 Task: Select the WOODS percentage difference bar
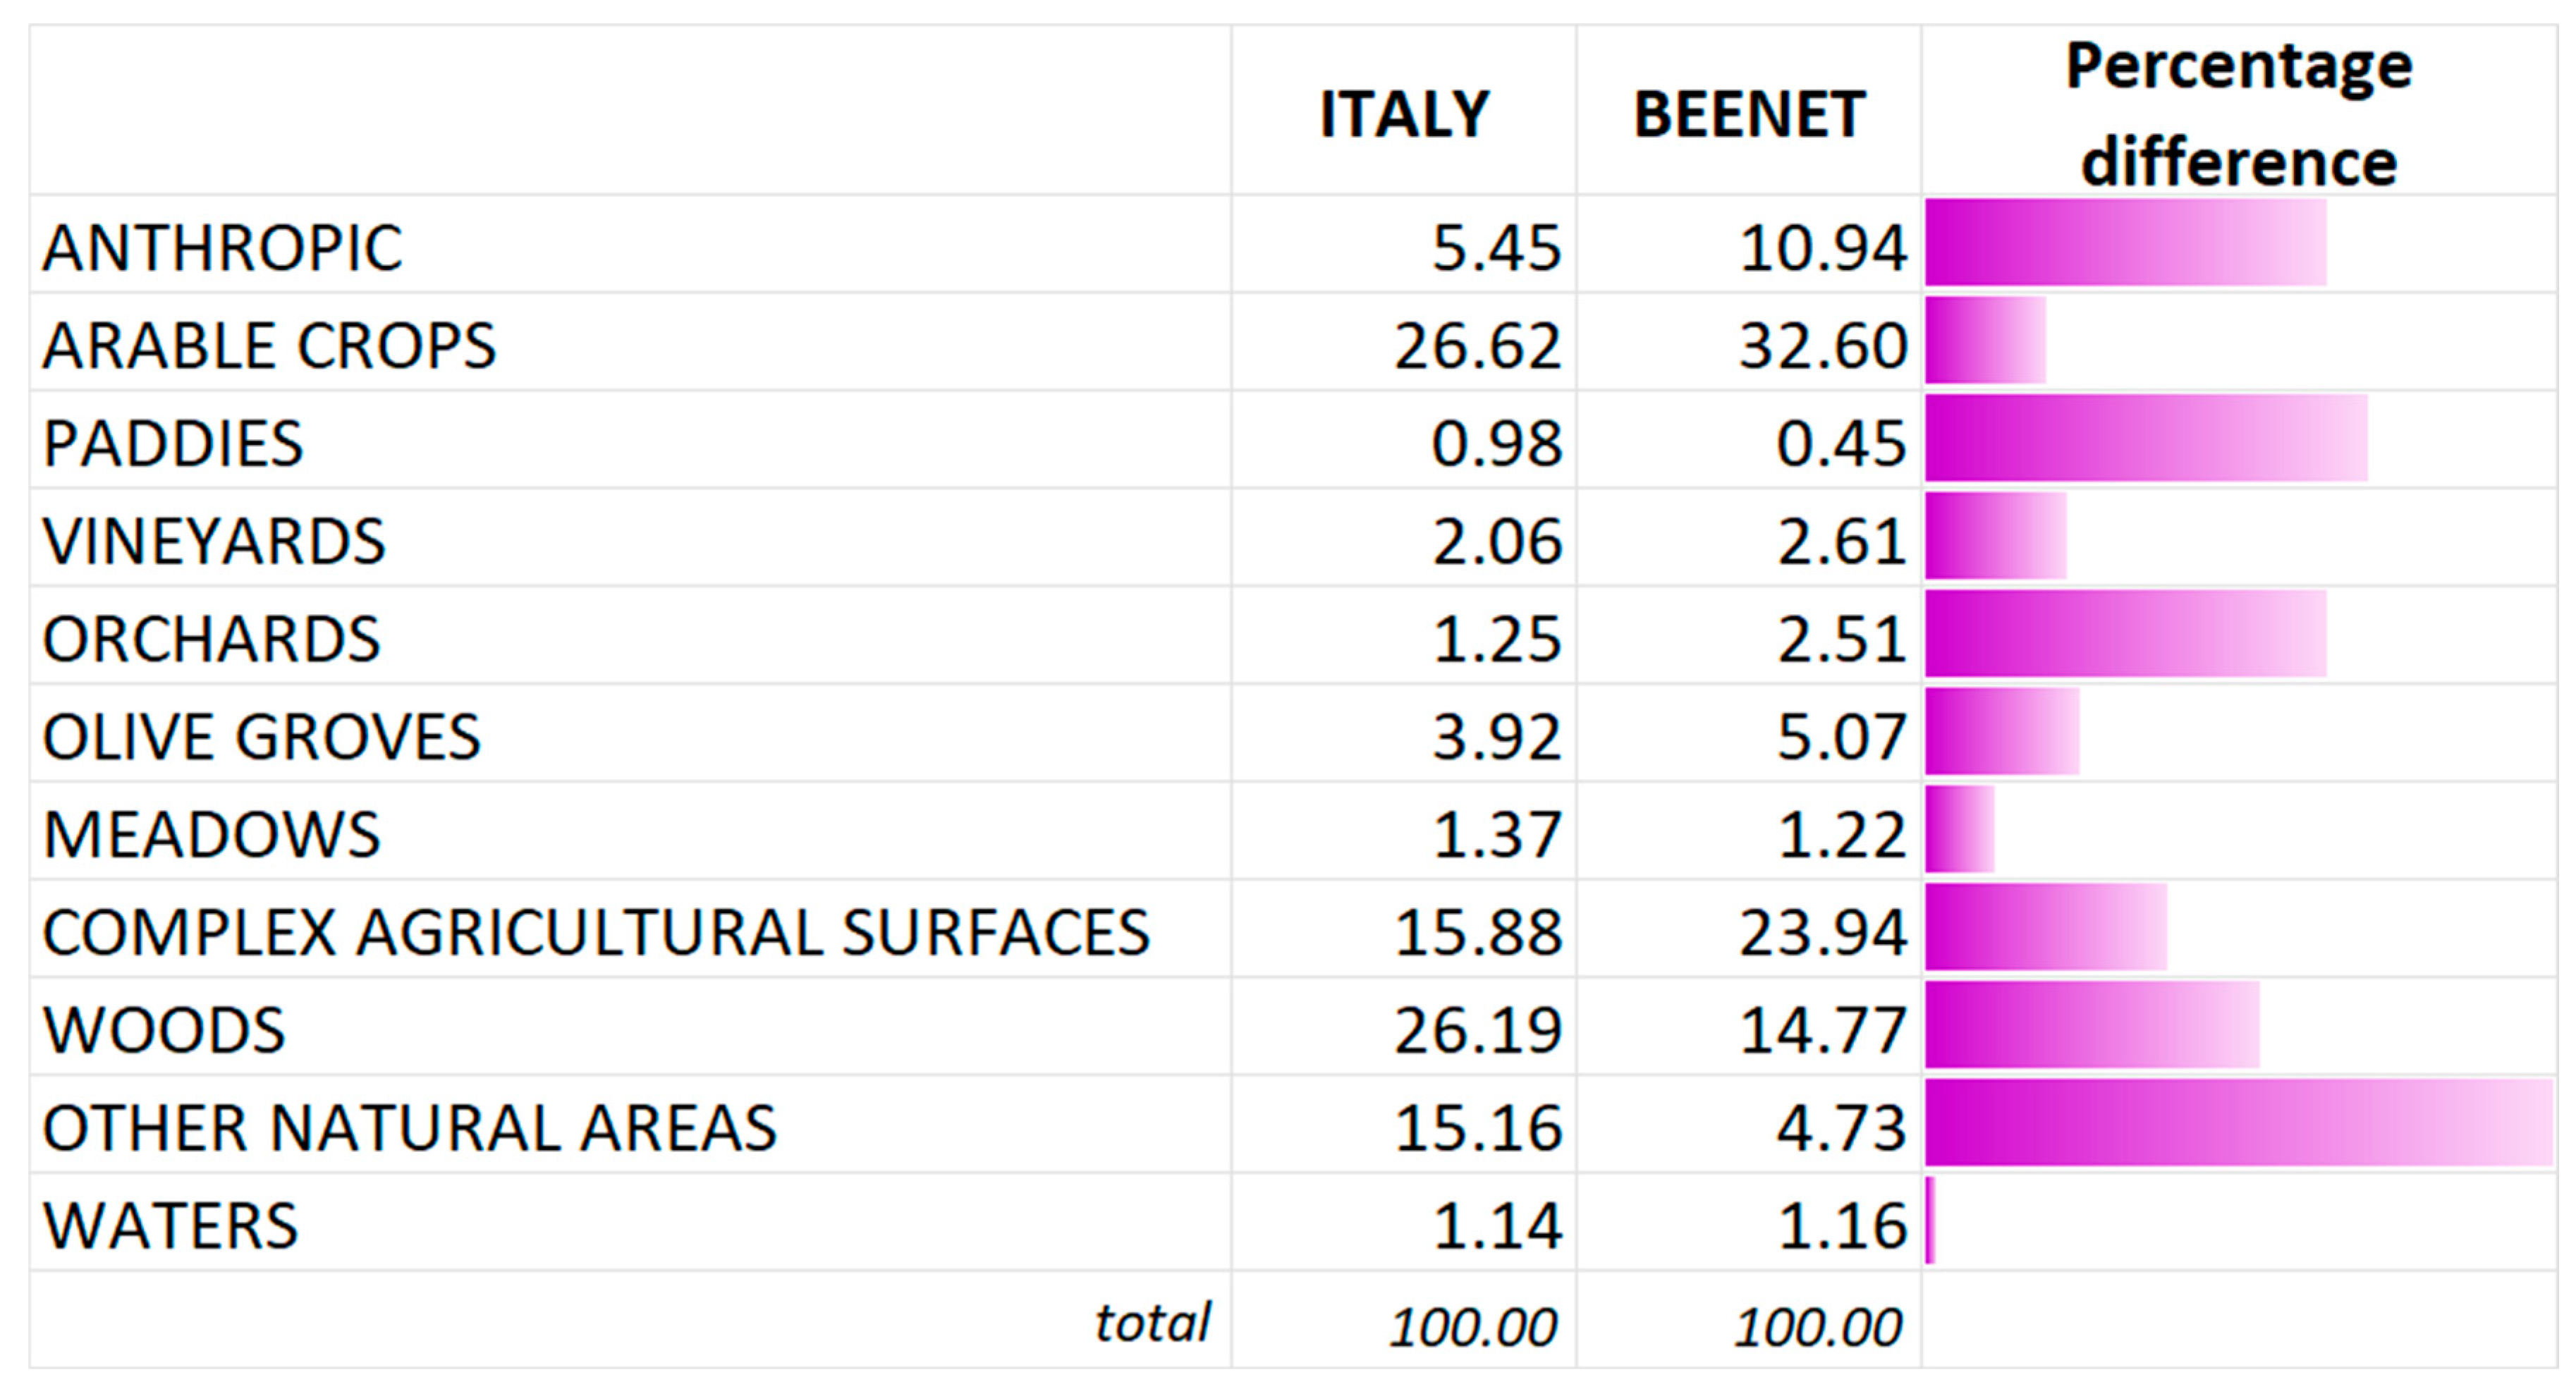[x=2092, y=1025]
